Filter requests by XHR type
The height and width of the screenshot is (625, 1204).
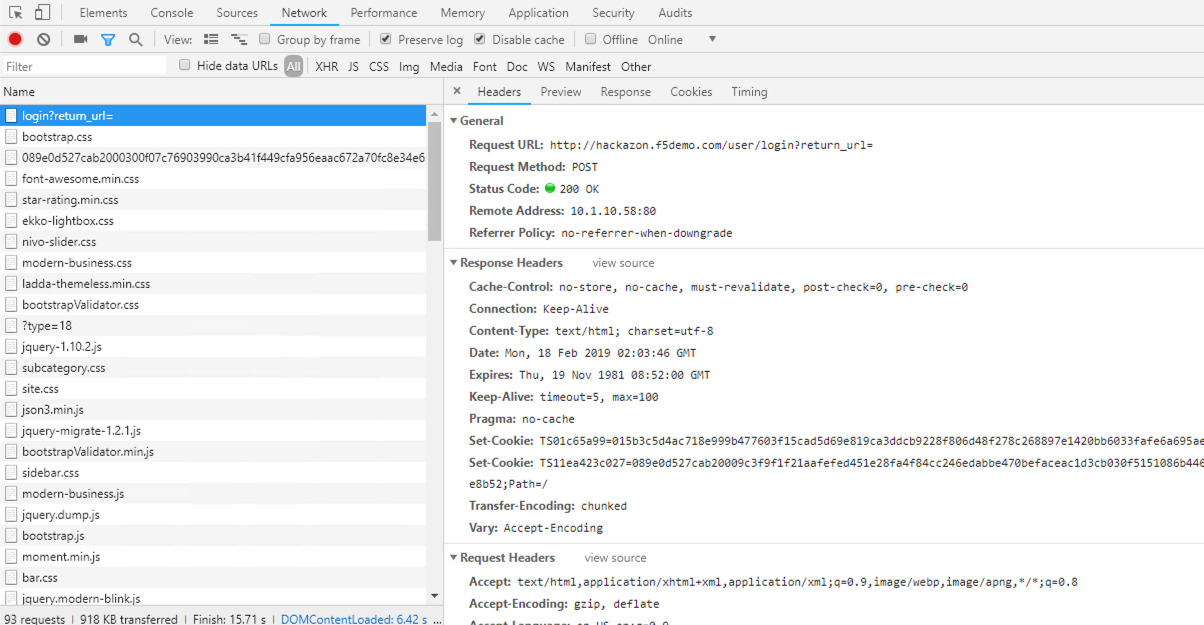(326, 67)
